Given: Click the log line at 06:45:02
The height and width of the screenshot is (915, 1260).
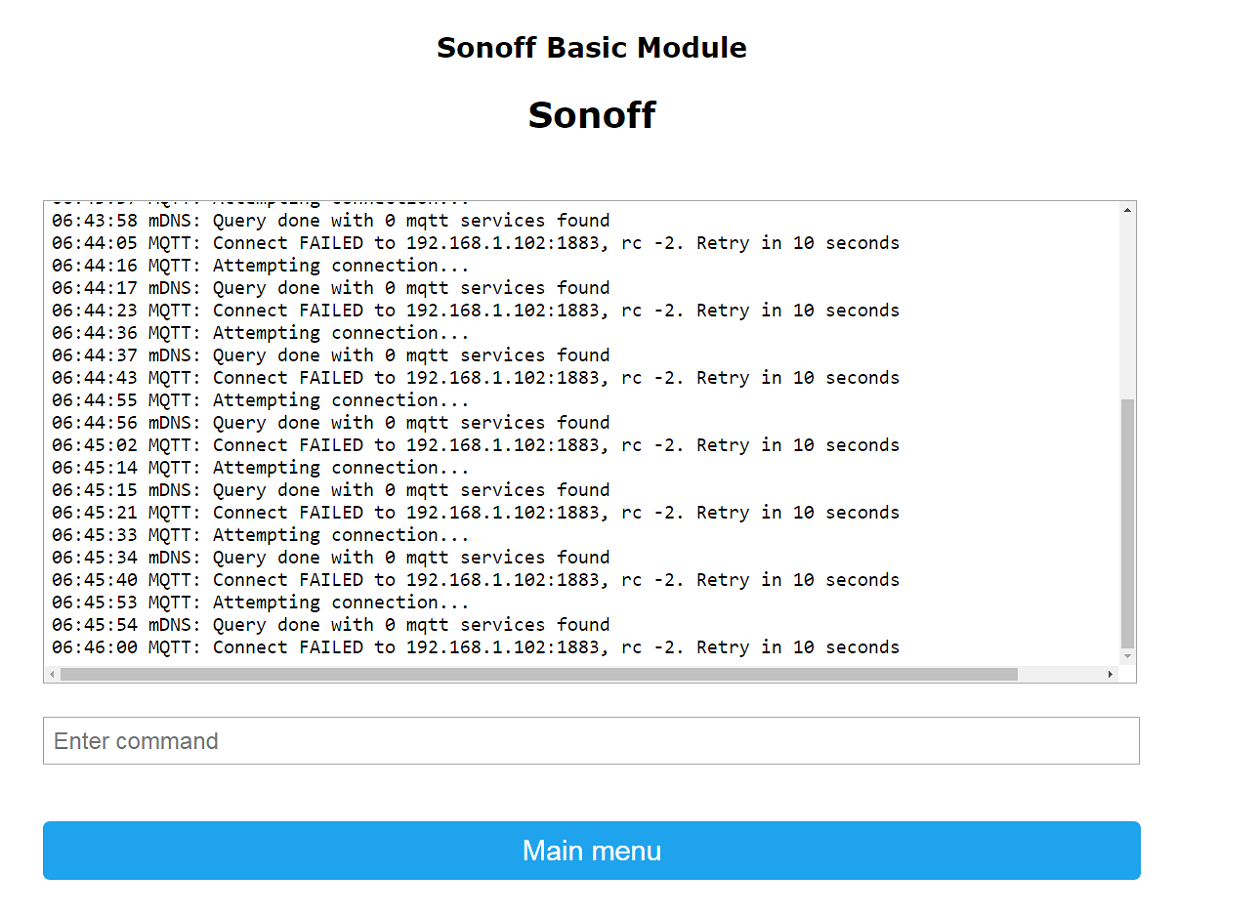Looking at the screenshot, I should click(x=476, y=445).
